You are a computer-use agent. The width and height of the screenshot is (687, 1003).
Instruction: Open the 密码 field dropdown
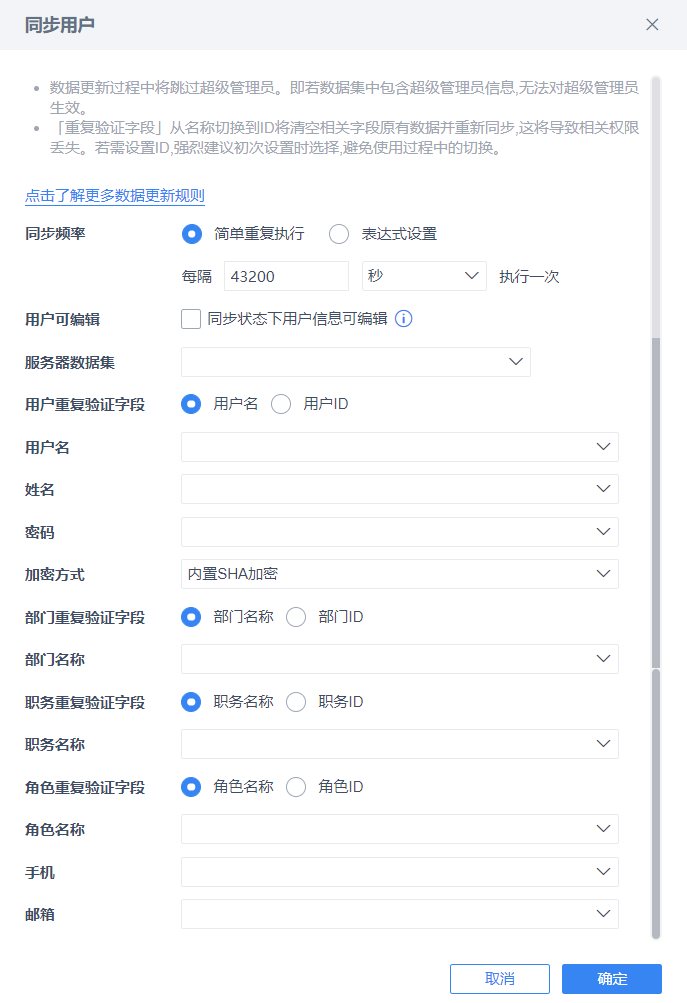399,532
